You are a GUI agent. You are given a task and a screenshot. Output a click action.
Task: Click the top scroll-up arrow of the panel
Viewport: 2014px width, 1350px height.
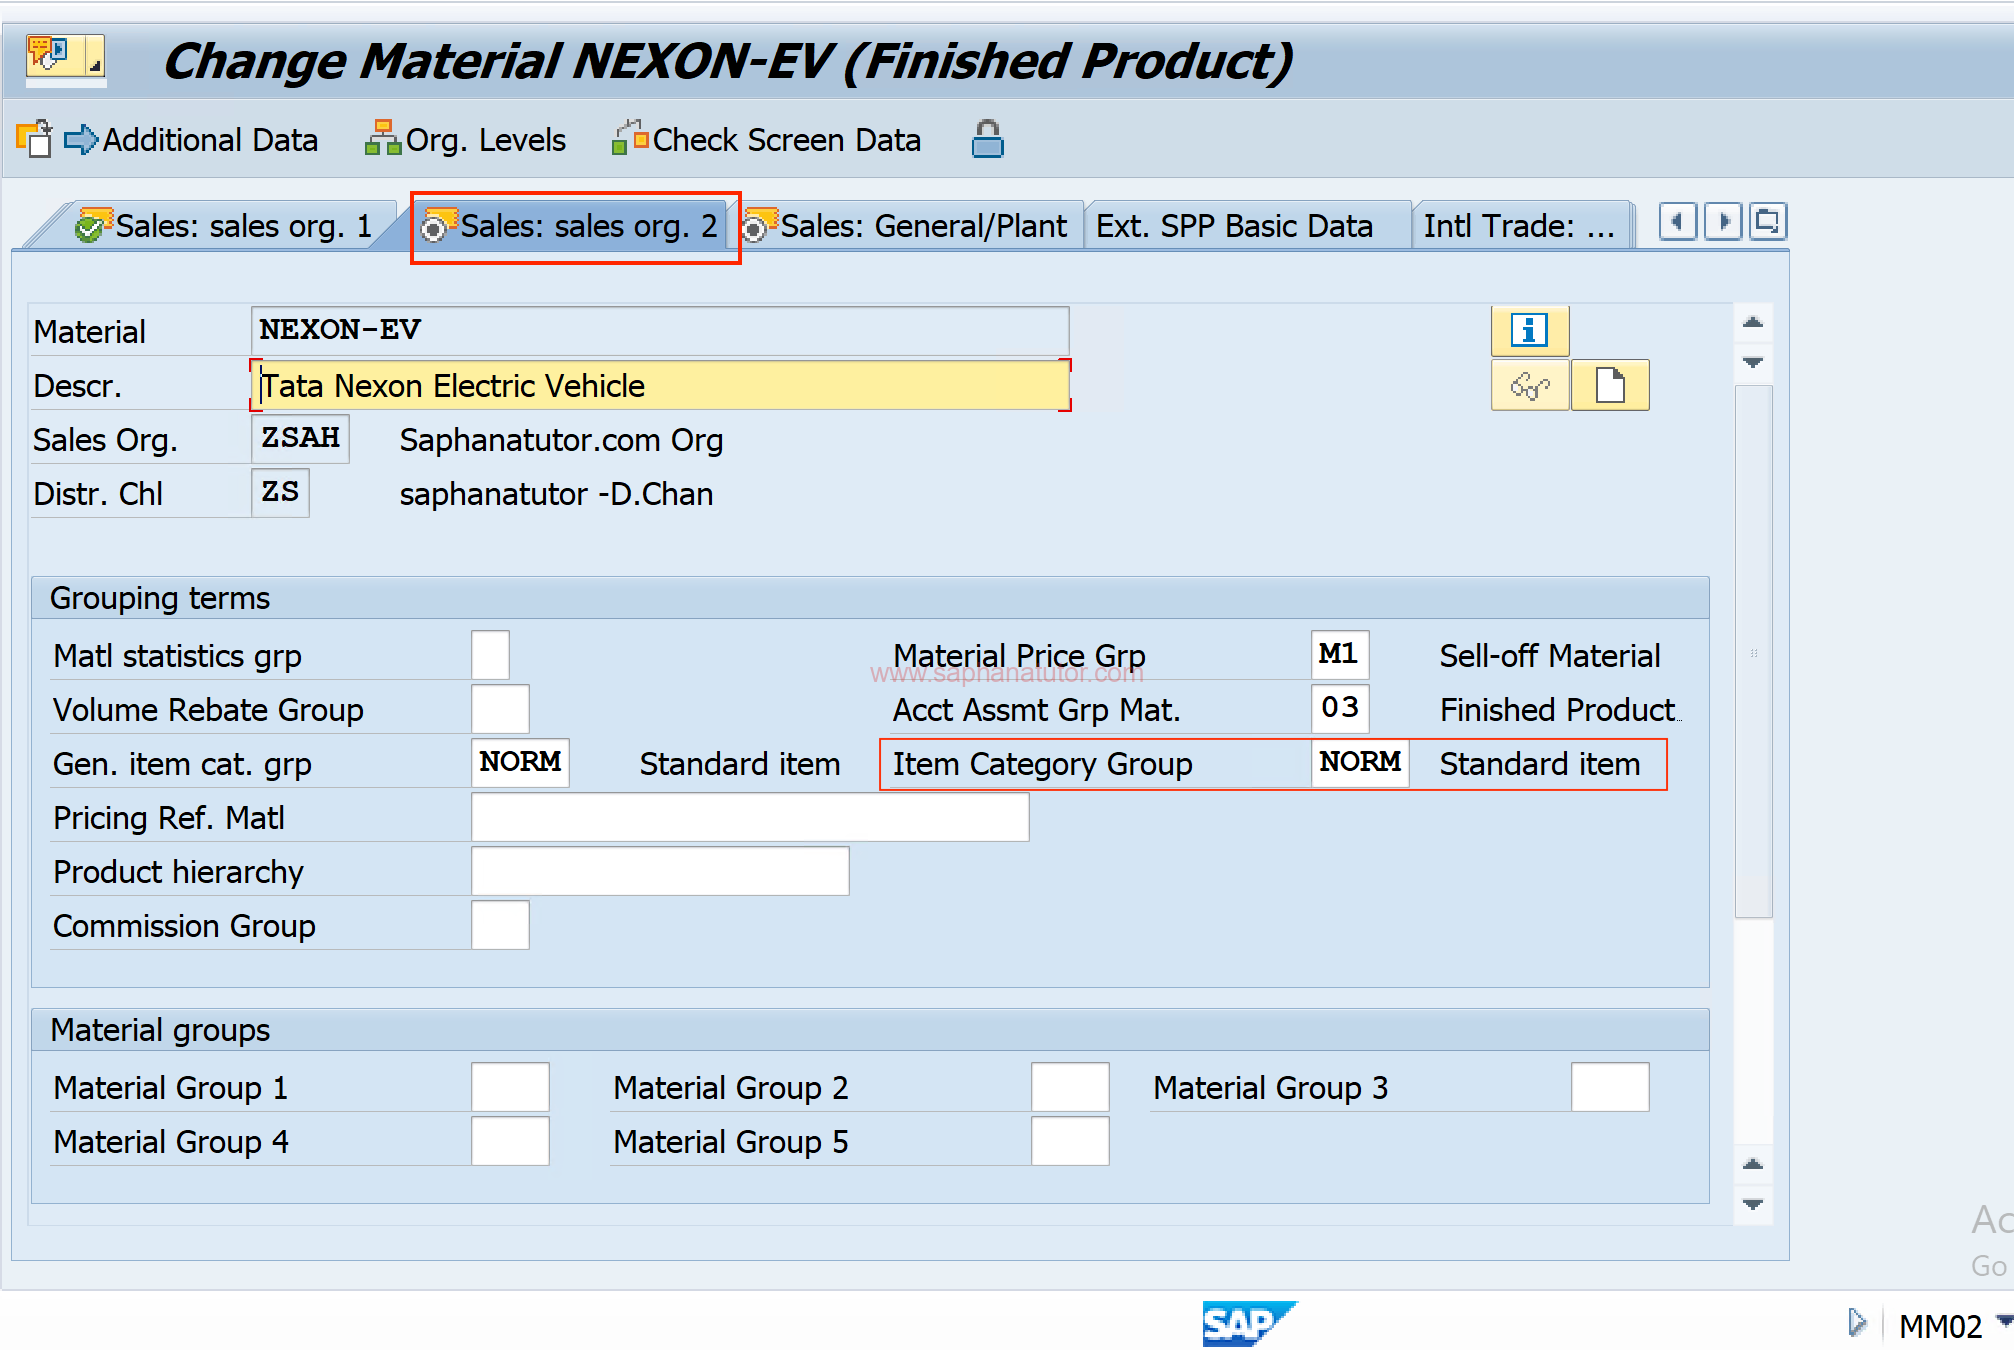coord(1753,322)
